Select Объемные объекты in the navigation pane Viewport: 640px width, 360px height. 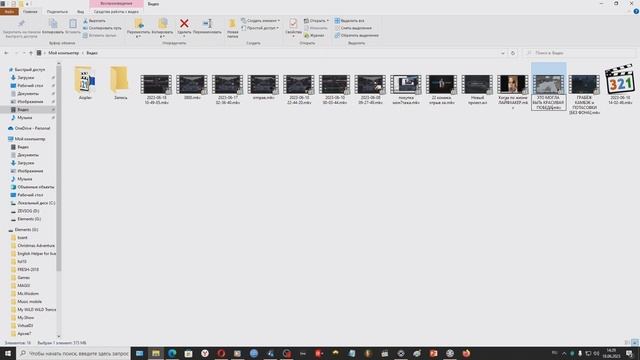coord(32,187)
